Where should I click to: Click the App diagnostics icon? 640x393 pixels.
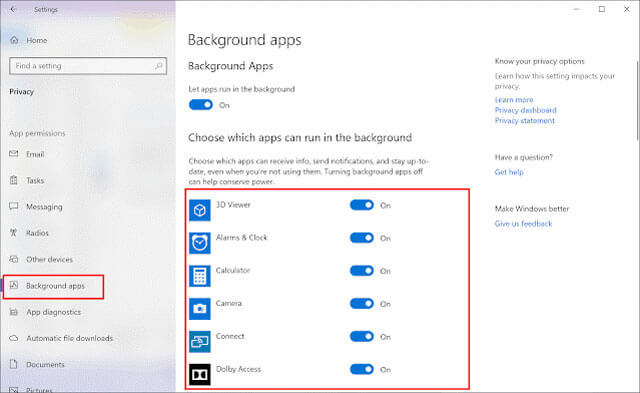point(14,312)
